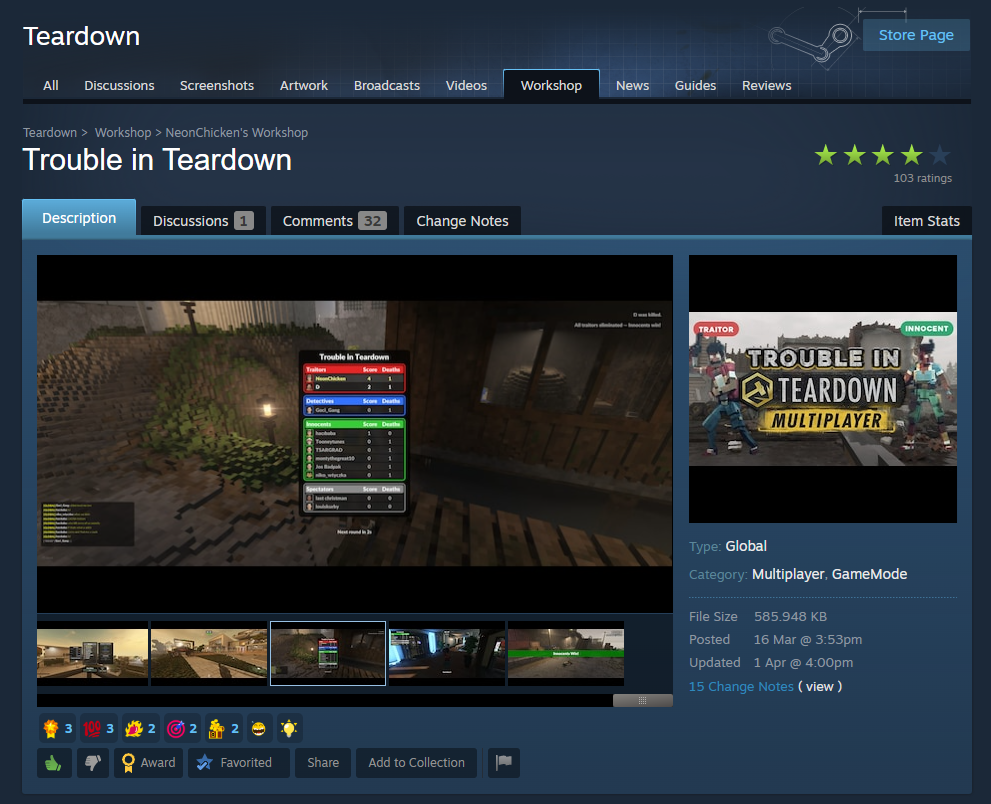The height and width of the screenshot is (804, 991).
Task: Open the Videos tab
Action: pyautogui.click(x=466, y=85)
